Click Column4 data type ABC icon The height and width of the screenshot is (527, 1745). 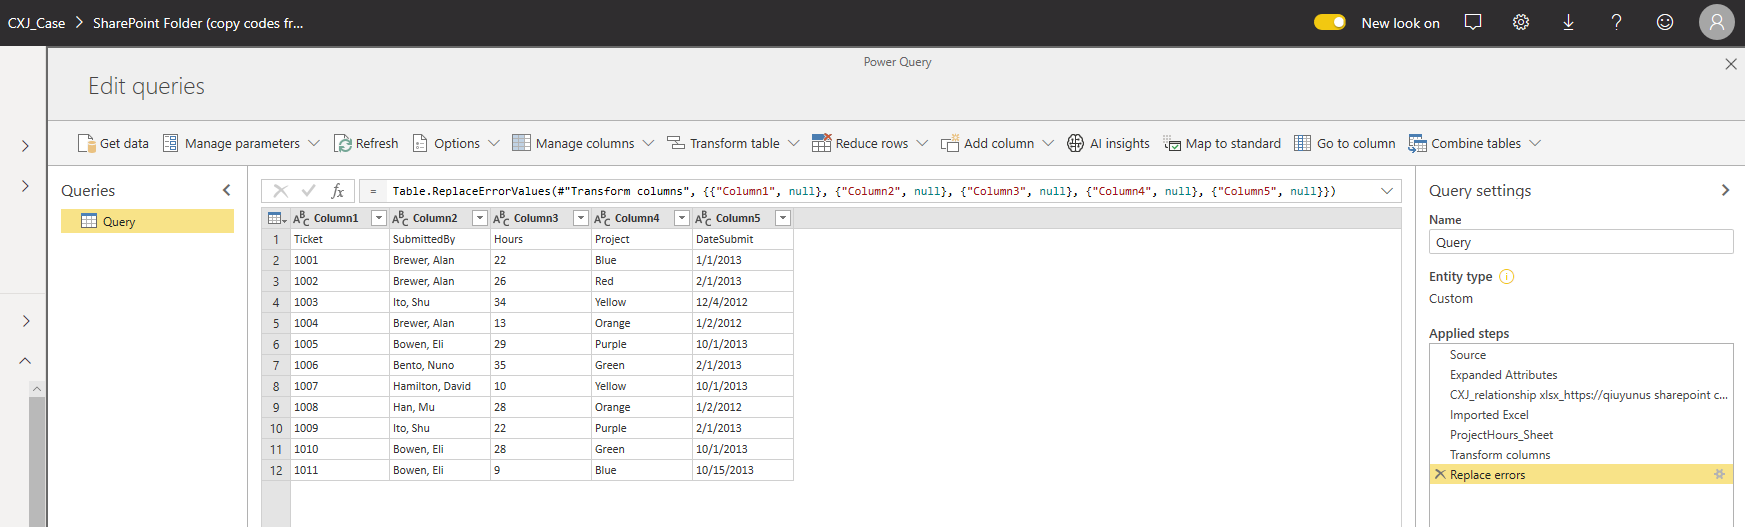coord(602,218)
